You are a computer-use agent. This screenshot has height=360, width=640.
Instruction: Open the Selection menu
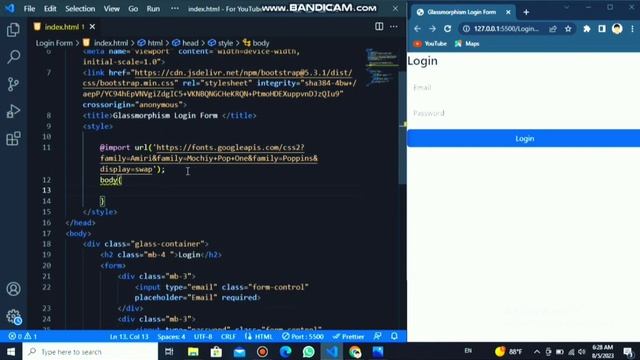[x=80, y=9]
